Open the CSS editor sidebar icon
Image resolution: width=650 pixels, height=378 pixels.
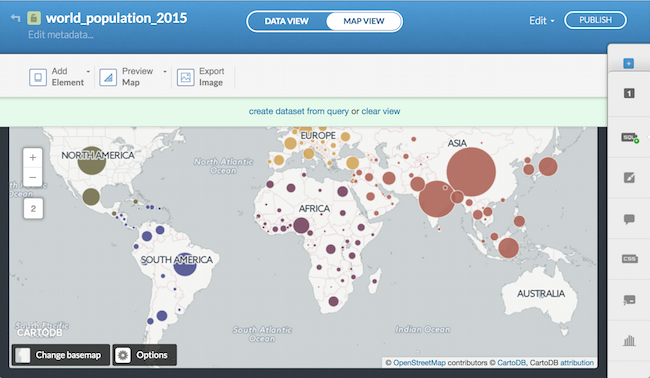629,259
